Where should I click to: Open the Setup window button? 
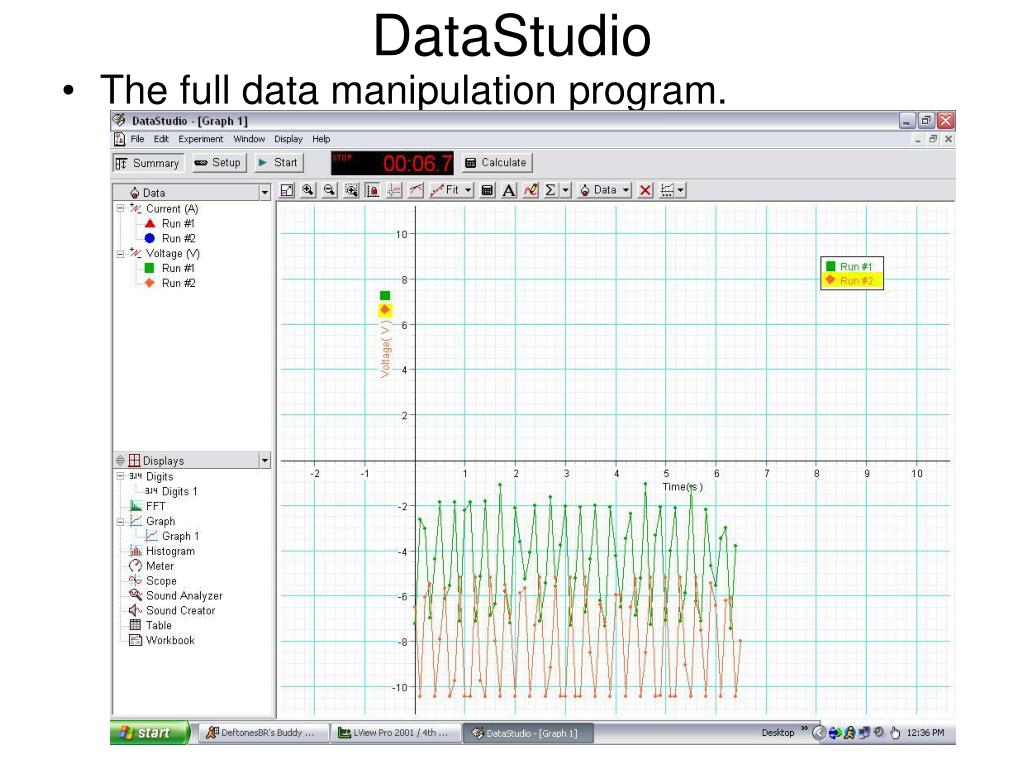219,163
